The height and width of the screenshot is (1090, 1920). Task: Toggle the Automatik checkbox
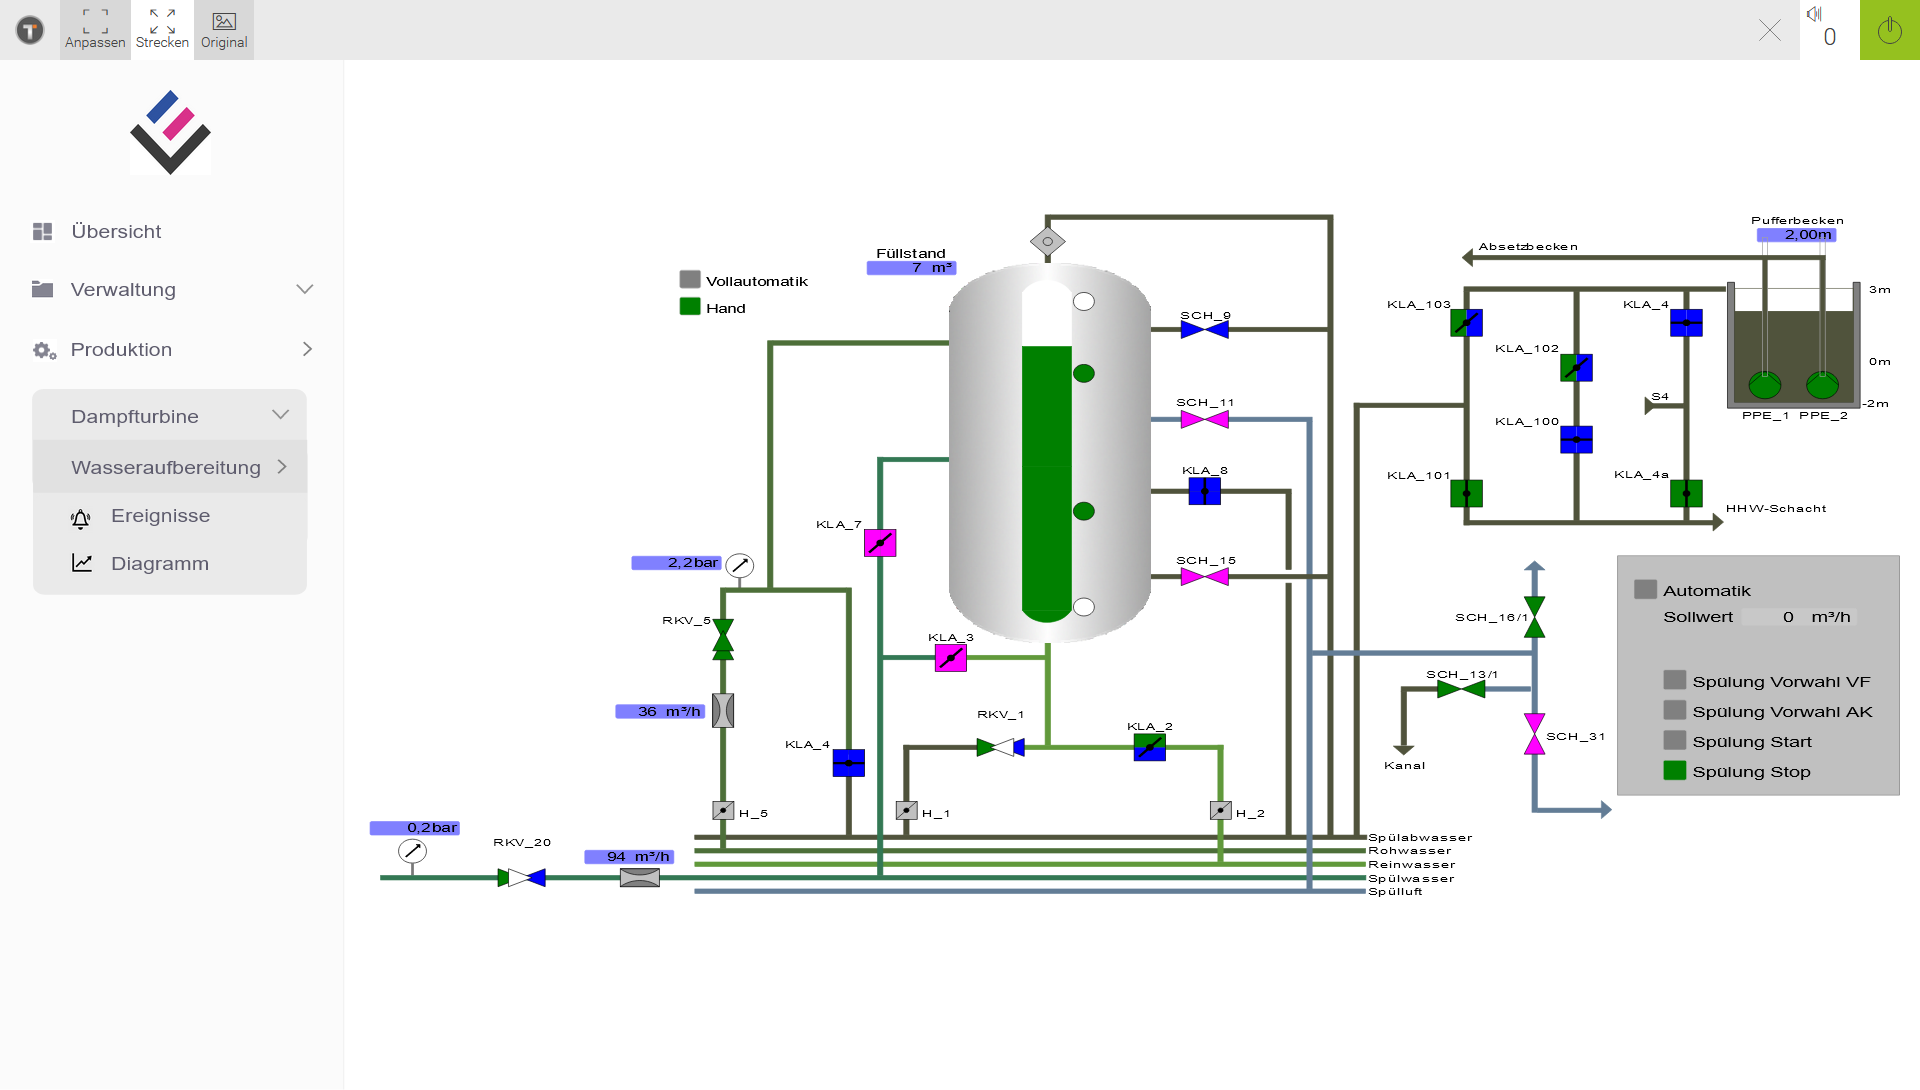(1645, 589)
